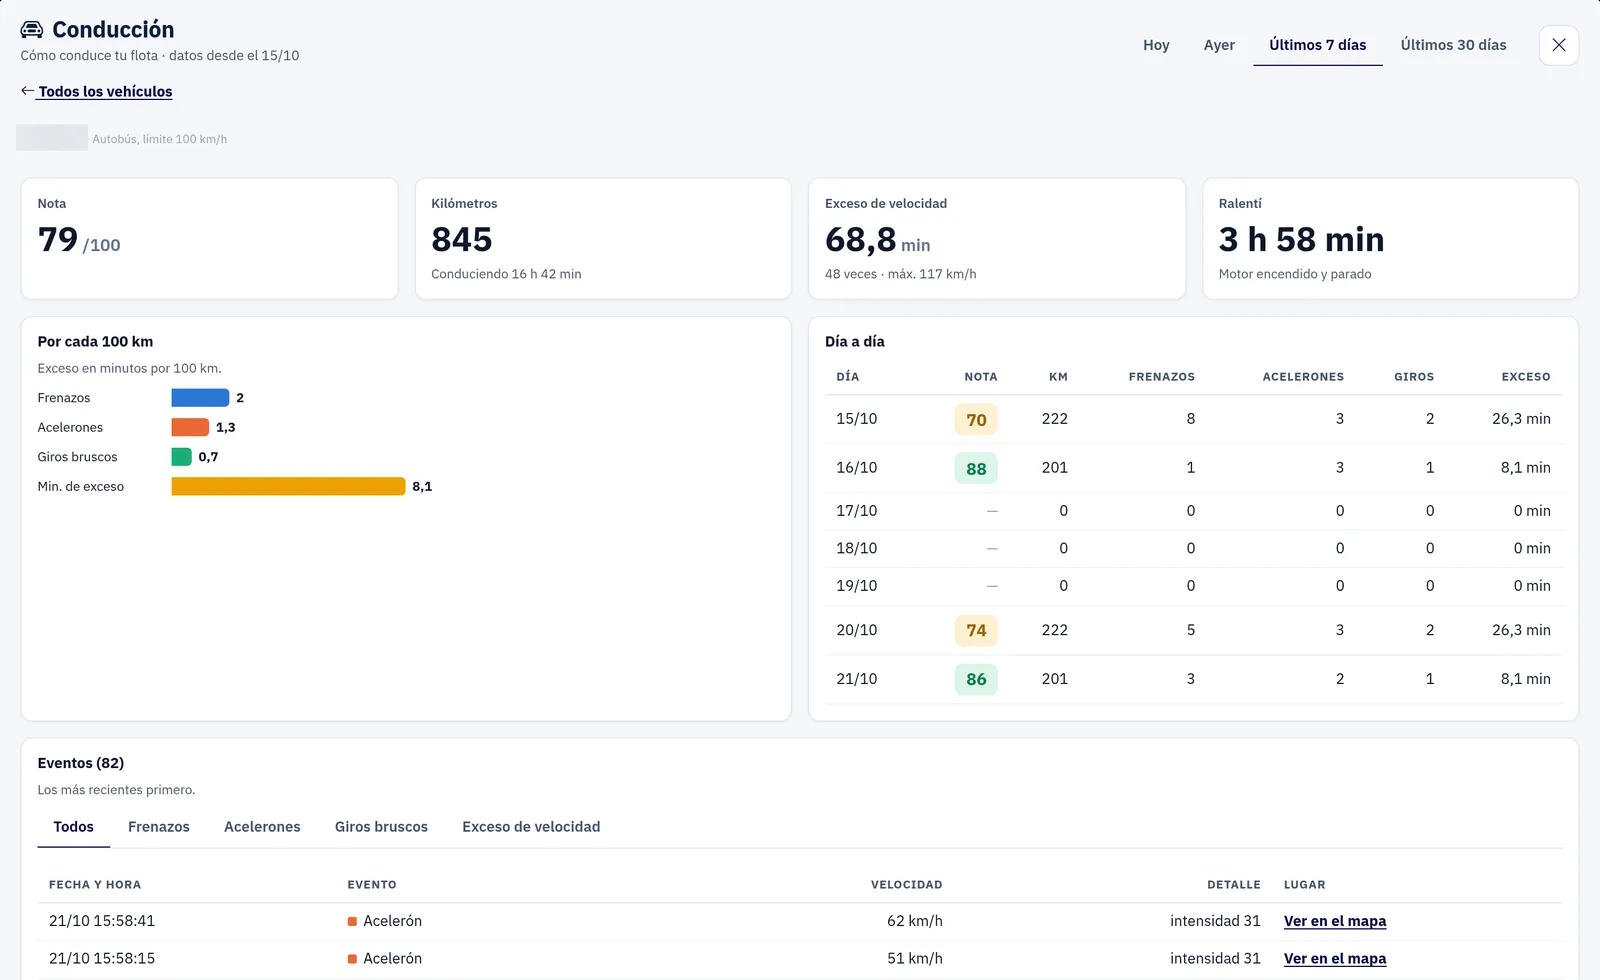Open map for the 15:58:41 event
Screen dimensions: 1600x980
point(1335,921)
